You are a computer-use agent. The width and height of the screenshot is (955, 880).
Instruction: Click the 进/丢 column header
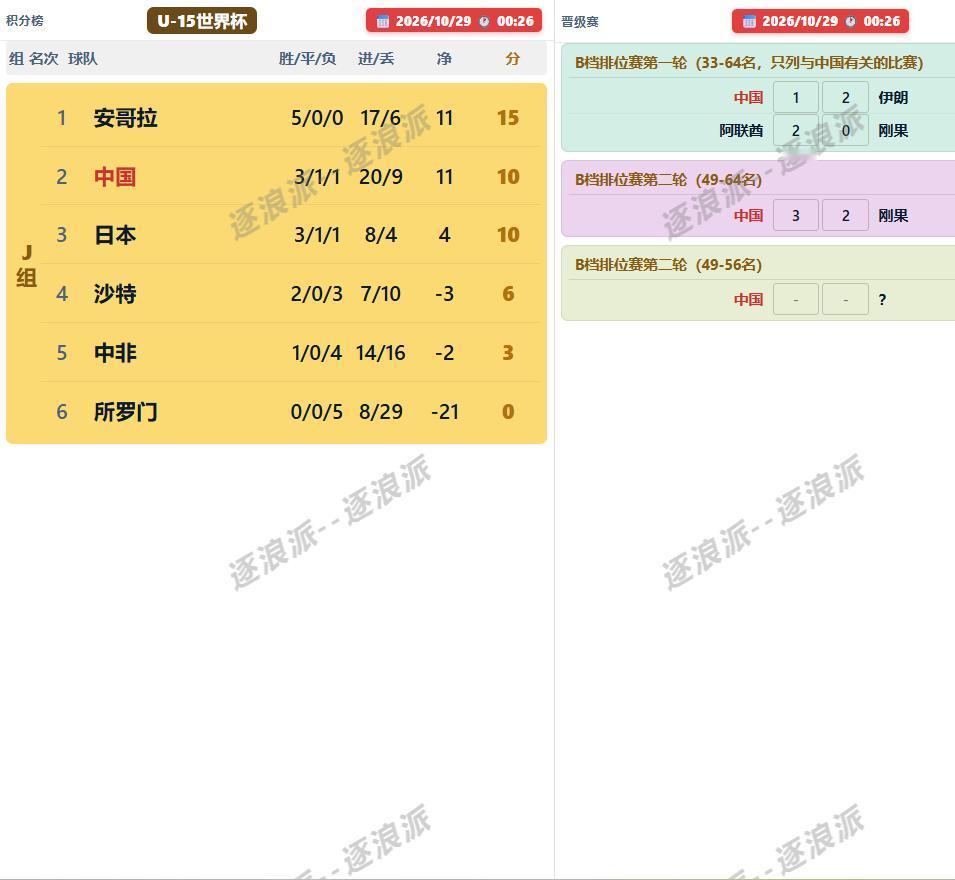(x=376, y=58)
